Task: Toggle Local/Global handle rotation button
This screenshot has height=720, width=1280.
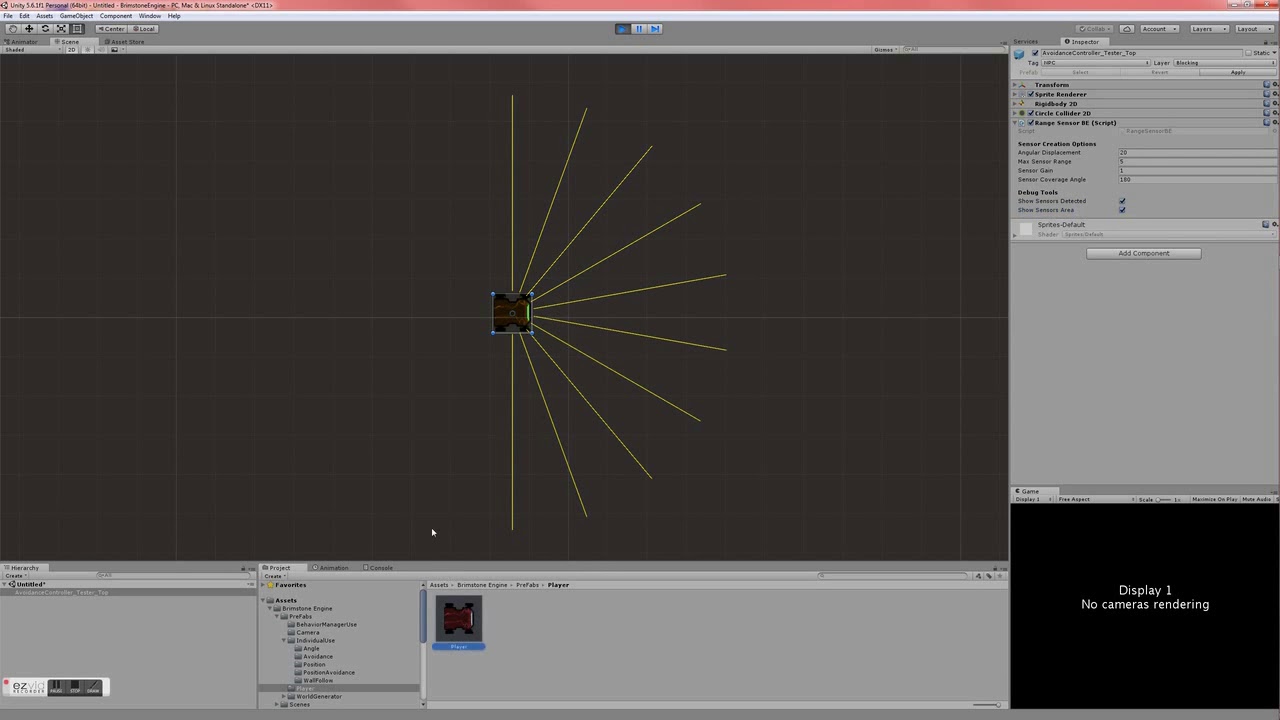Action: point(143,28)
